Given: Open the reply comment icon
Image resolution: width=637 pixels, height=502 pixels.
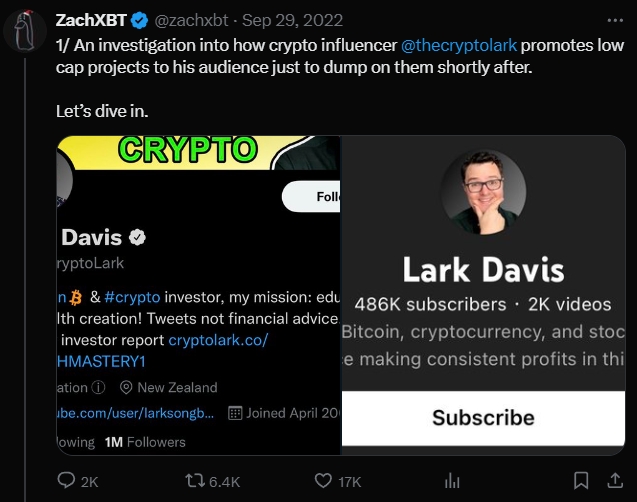Looking at the screenshot, I should (x=66, y=480).
